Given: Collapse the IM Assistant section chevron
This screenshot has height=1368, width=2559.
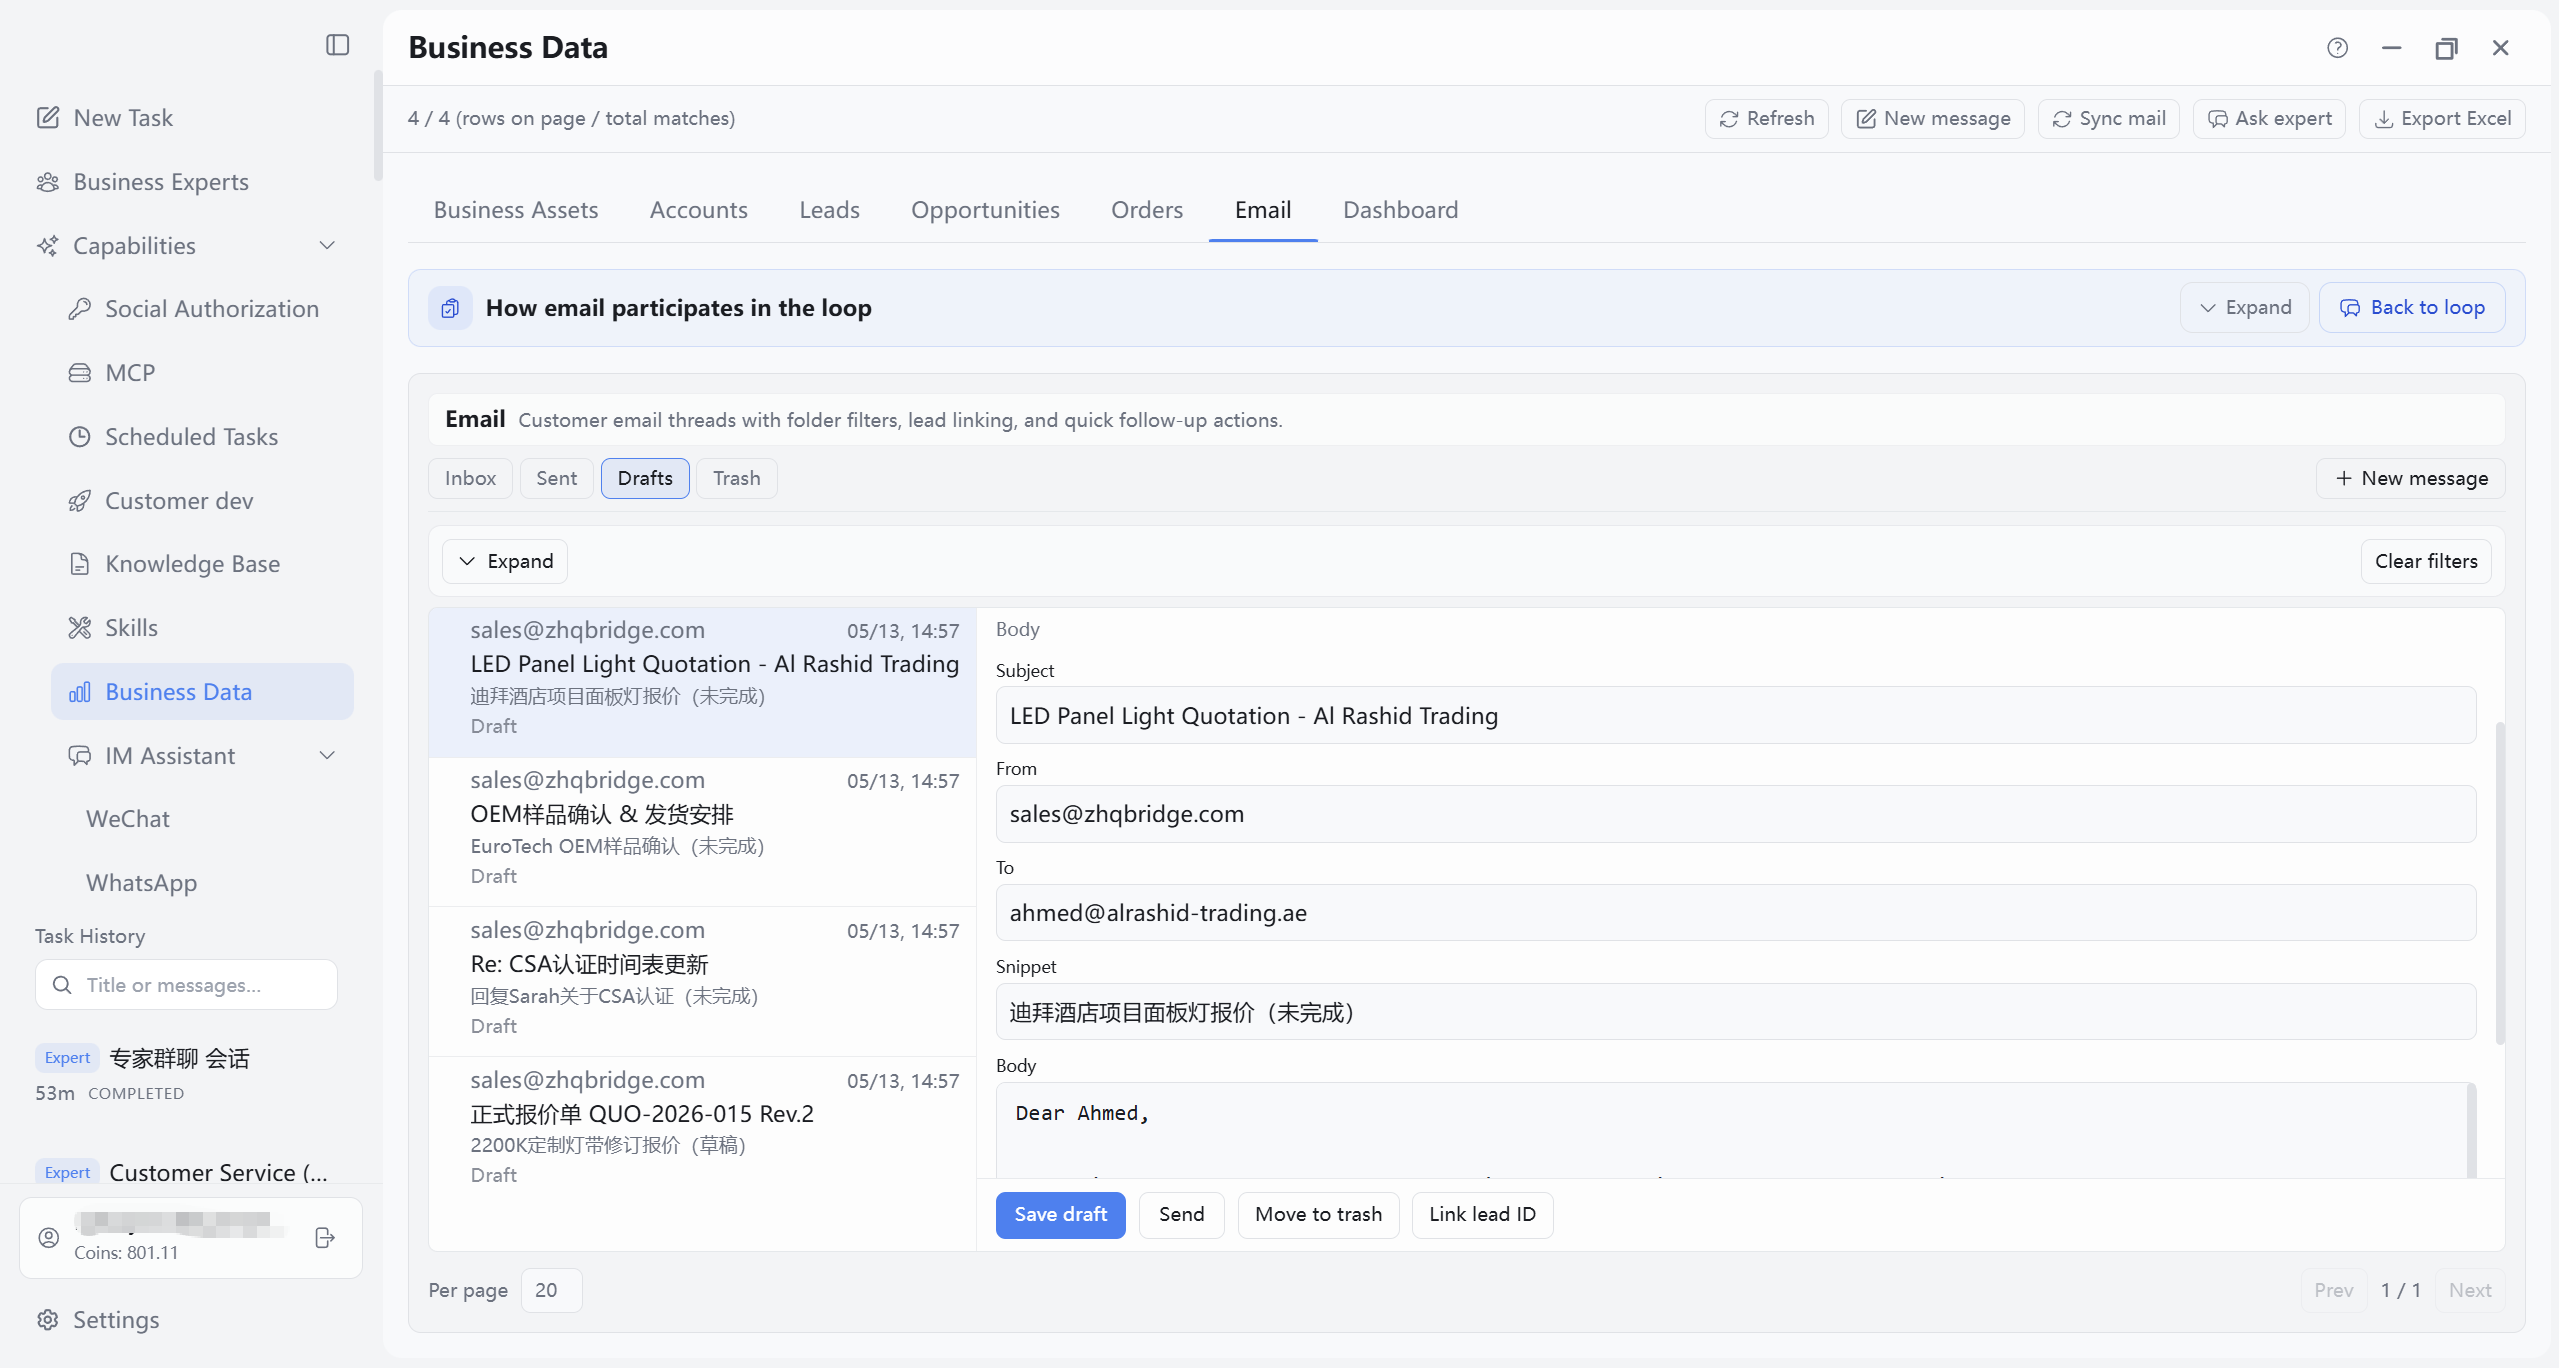Looking at the screenshot, I should (327, 756).
